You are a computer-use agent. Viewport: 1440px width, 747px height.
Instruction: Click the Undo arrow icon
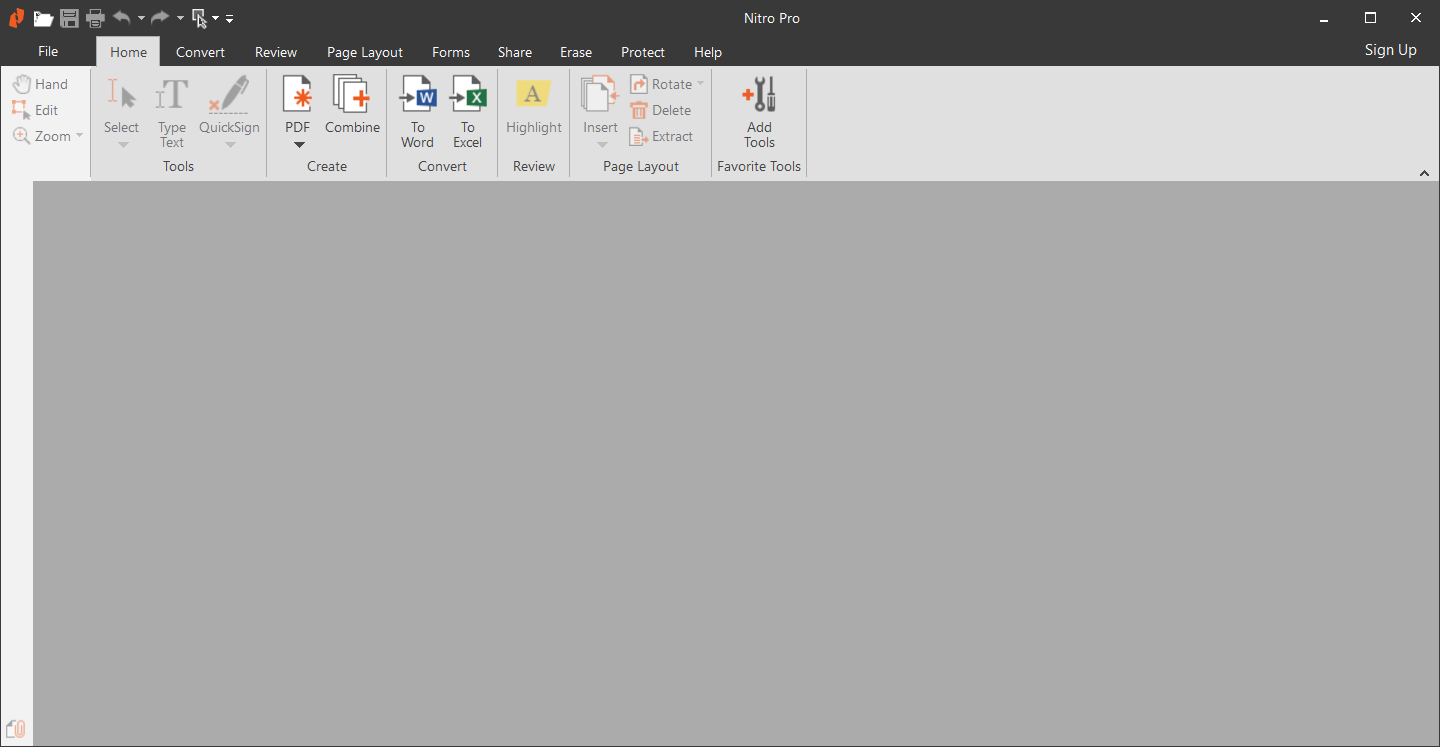coord(122,17)
